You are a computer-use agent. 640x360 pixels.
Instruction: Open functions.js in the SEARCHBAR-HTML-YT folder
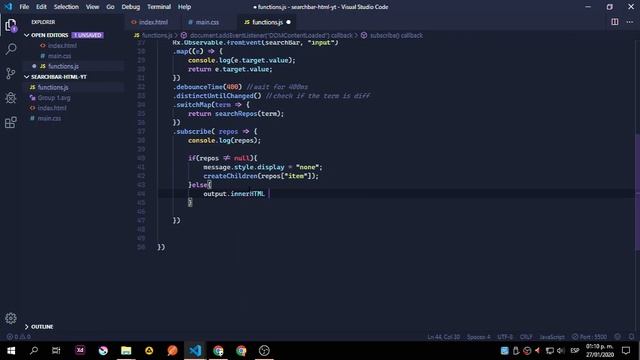[x=53, y=87]
